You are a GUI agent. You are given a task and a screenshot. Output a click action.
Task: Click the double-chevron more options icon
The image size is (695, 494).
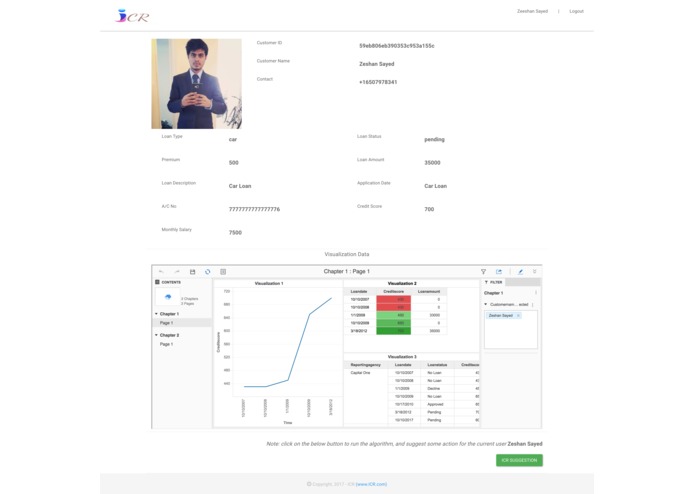click(535, 272)
